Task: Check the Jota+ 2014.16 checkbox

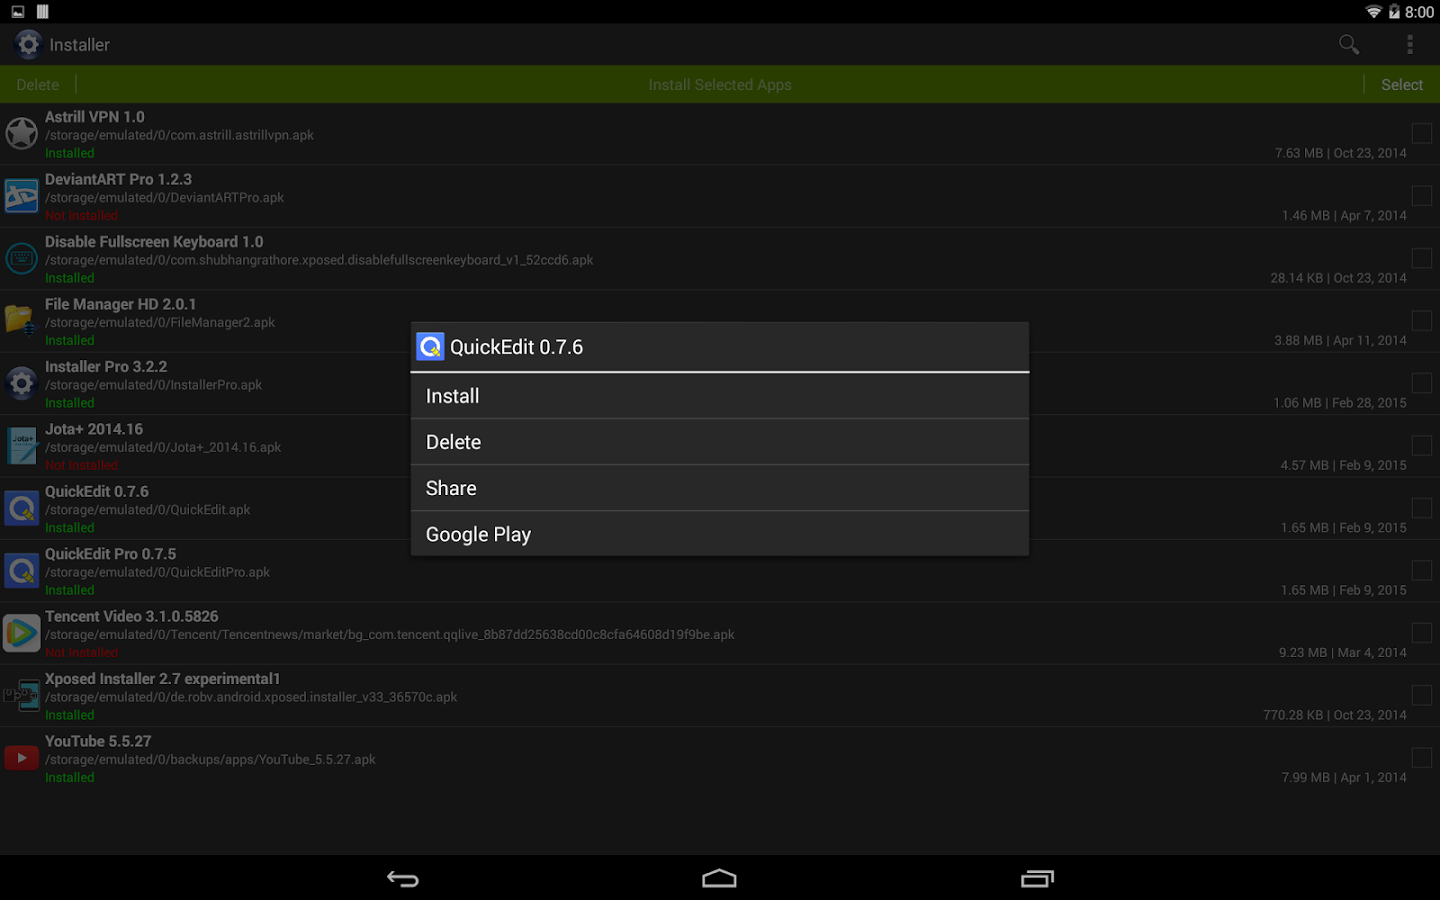Action: click(x=1421, y=446)
